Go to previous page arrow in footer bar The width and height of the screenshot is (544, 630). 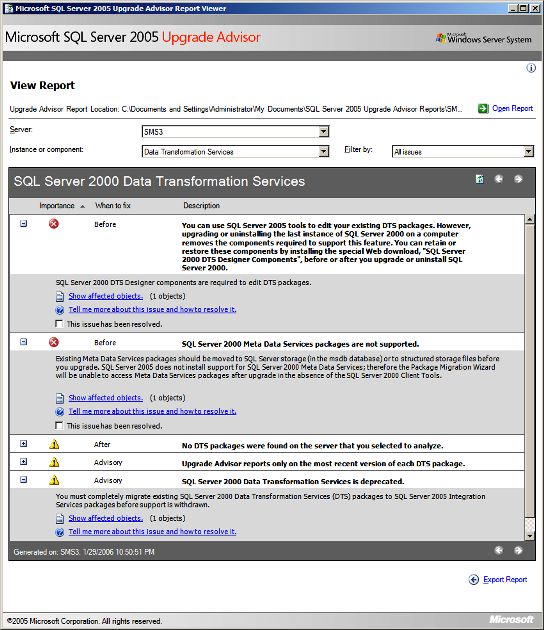click(x=499, y=550)
